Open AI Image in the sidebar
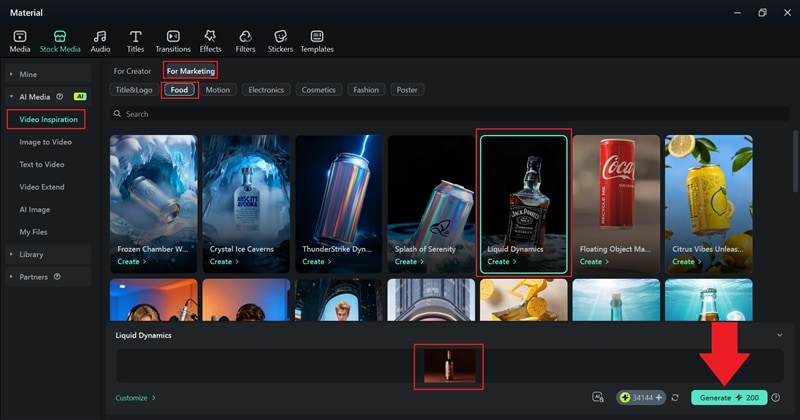The image size is (800, 420). [35, 209]
